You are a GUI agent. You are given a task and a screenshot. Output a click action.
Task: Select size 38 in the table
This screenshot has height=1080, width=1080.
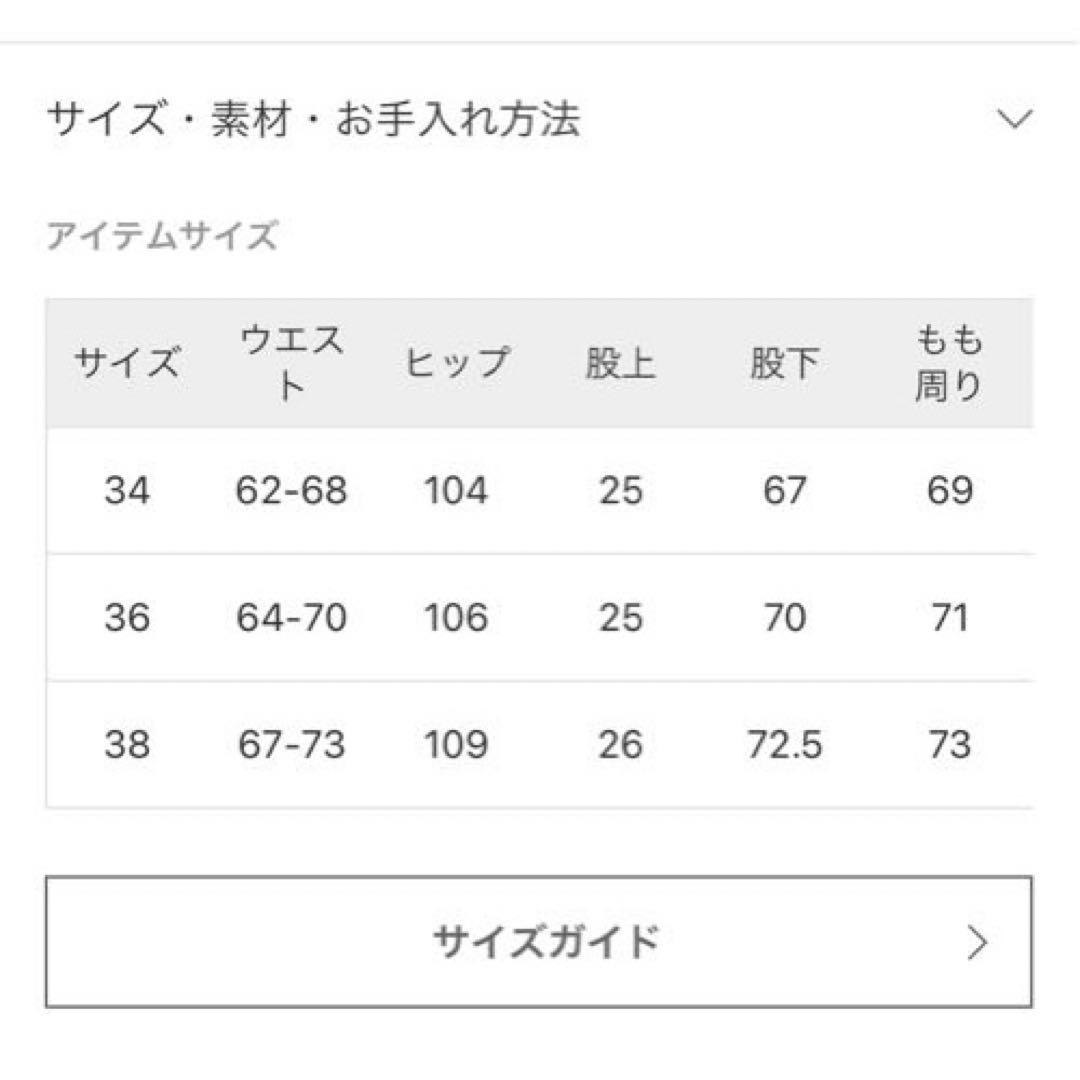click(x=130, y=744)
